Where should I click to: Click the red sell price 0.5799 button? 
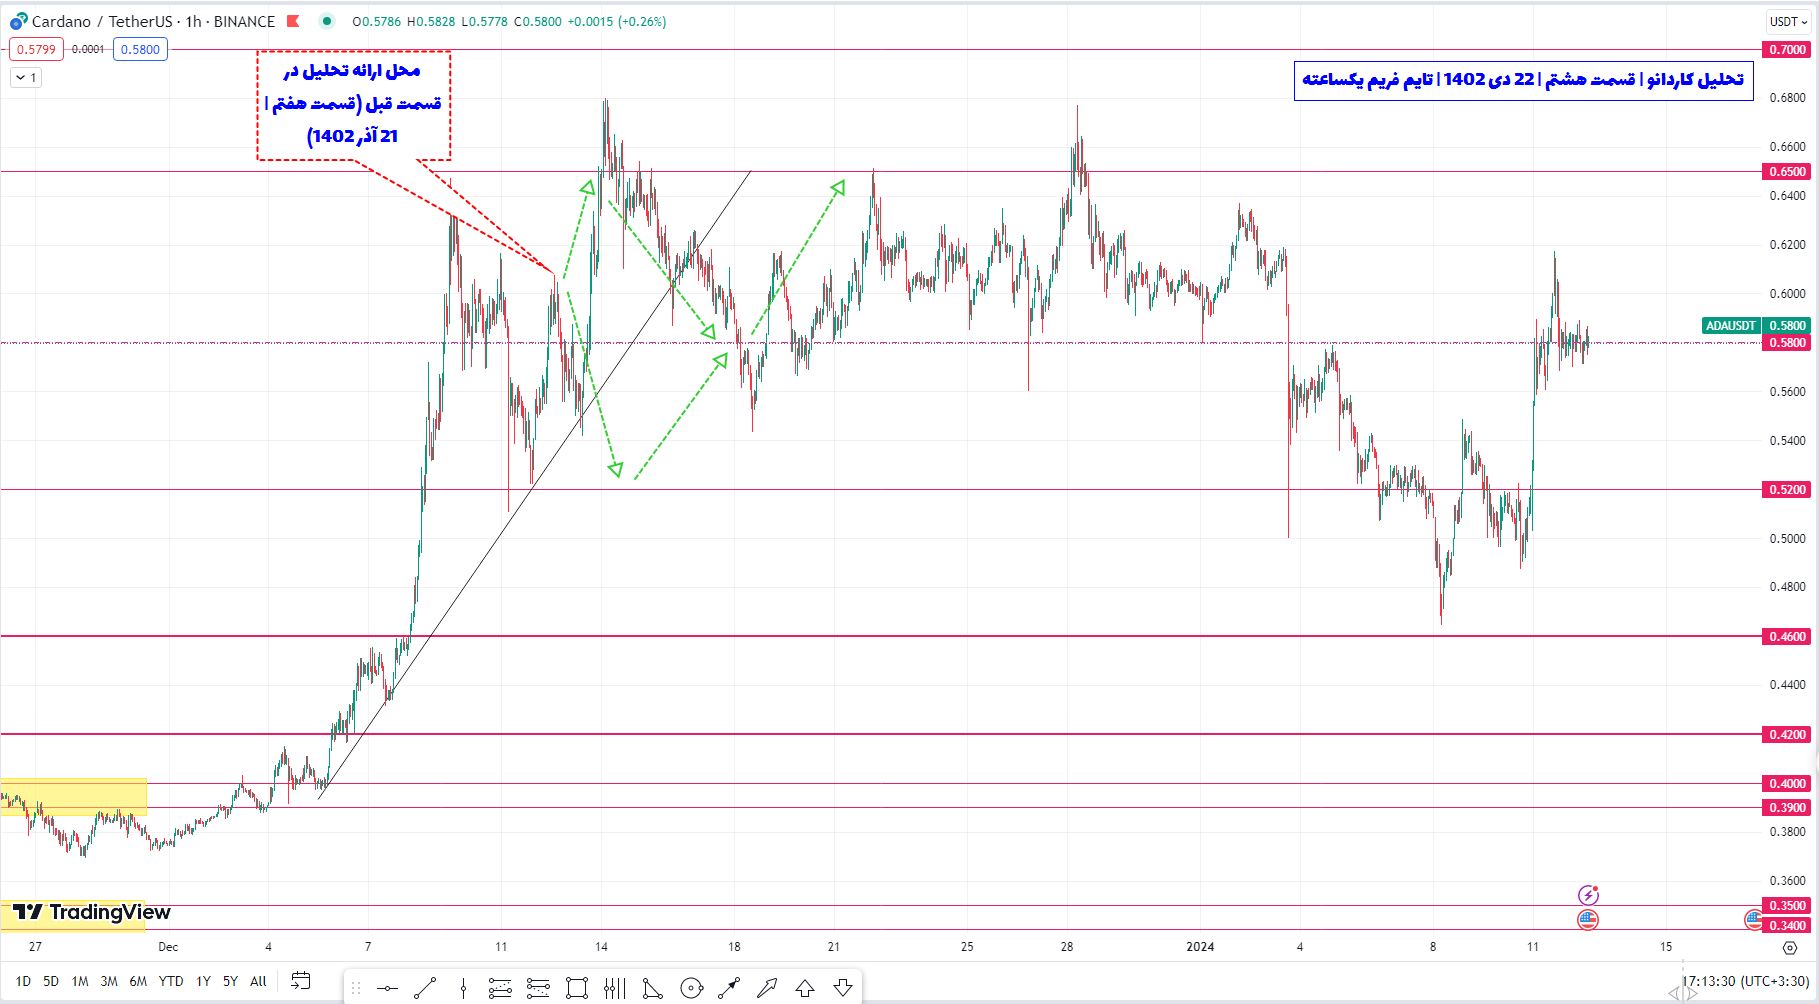pos(36,49)
